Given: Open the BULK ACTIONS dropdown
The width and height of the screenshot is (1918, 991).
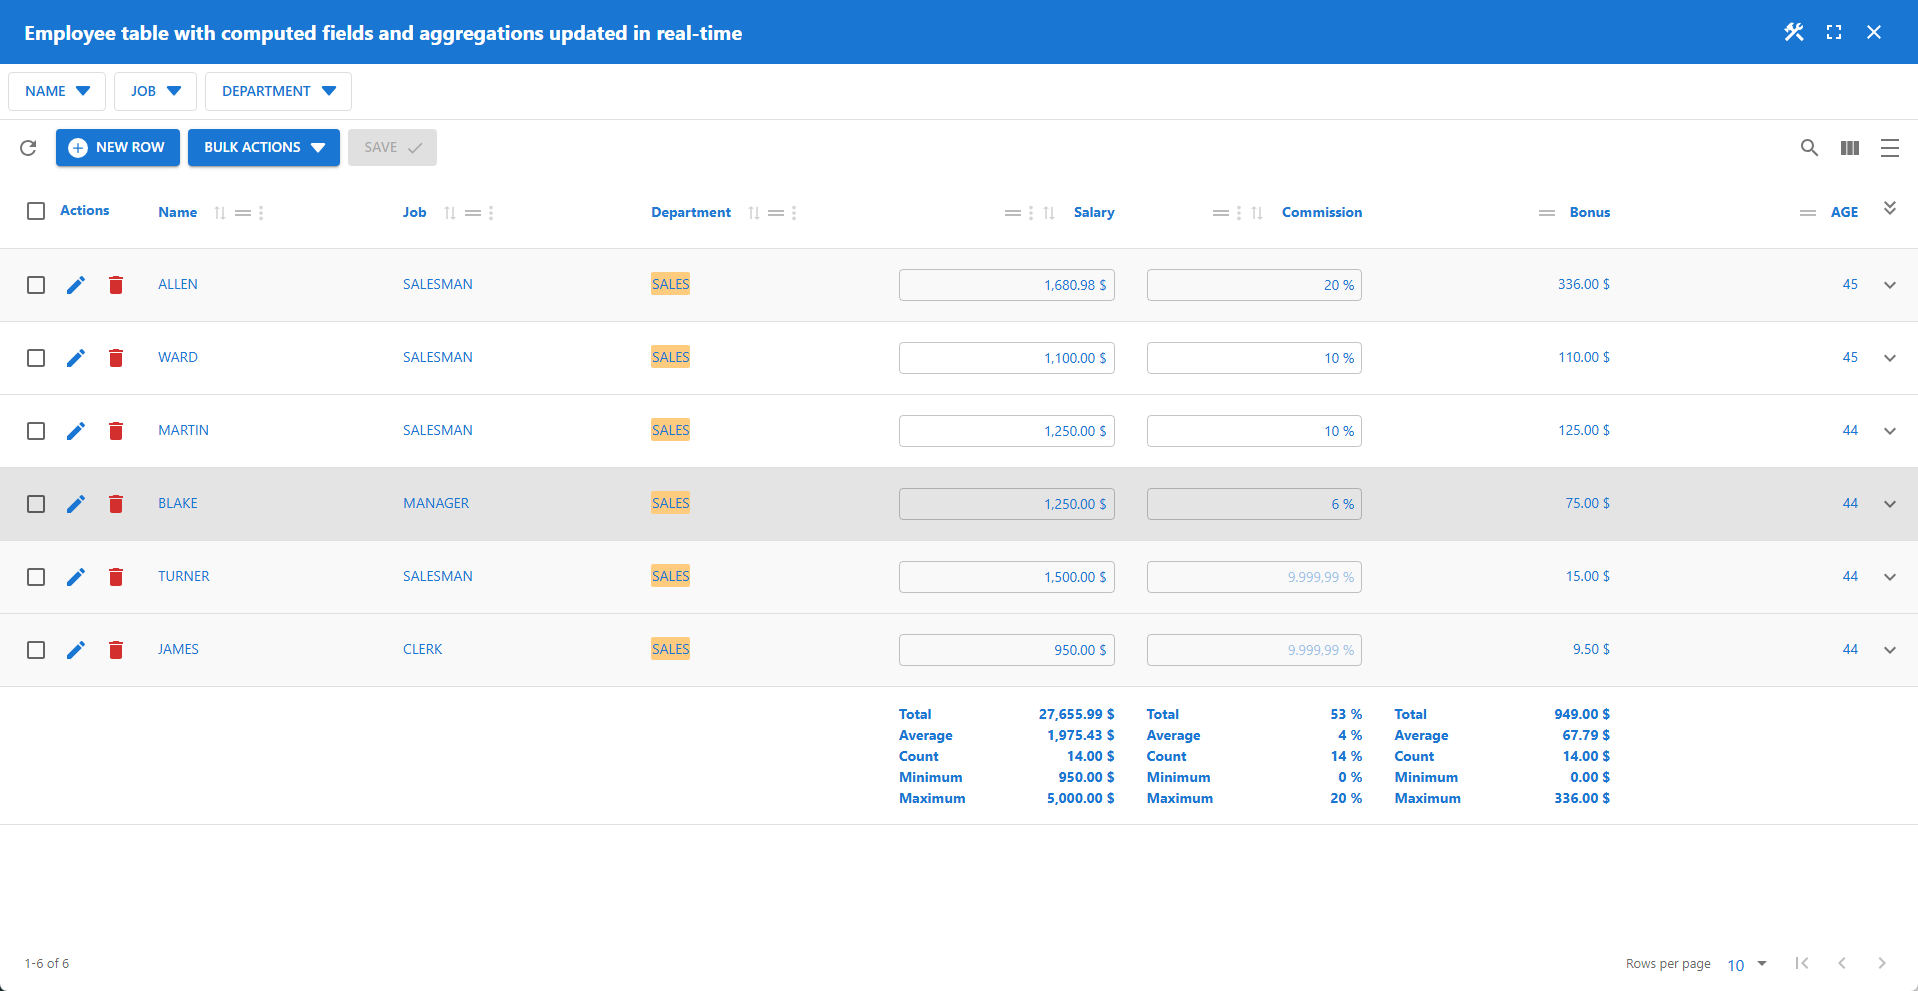Looking at the screenshot, I should coord(264,147).
